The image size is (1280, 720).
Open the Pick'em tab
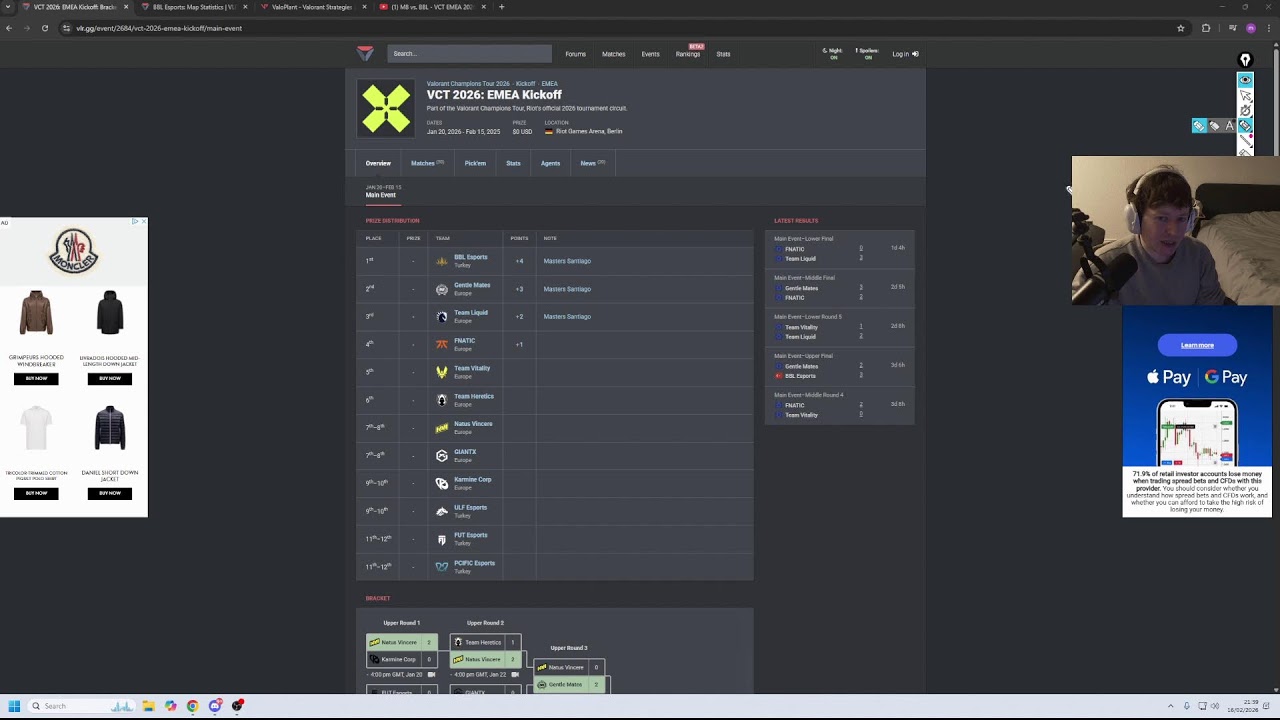(x=475, y=163)
